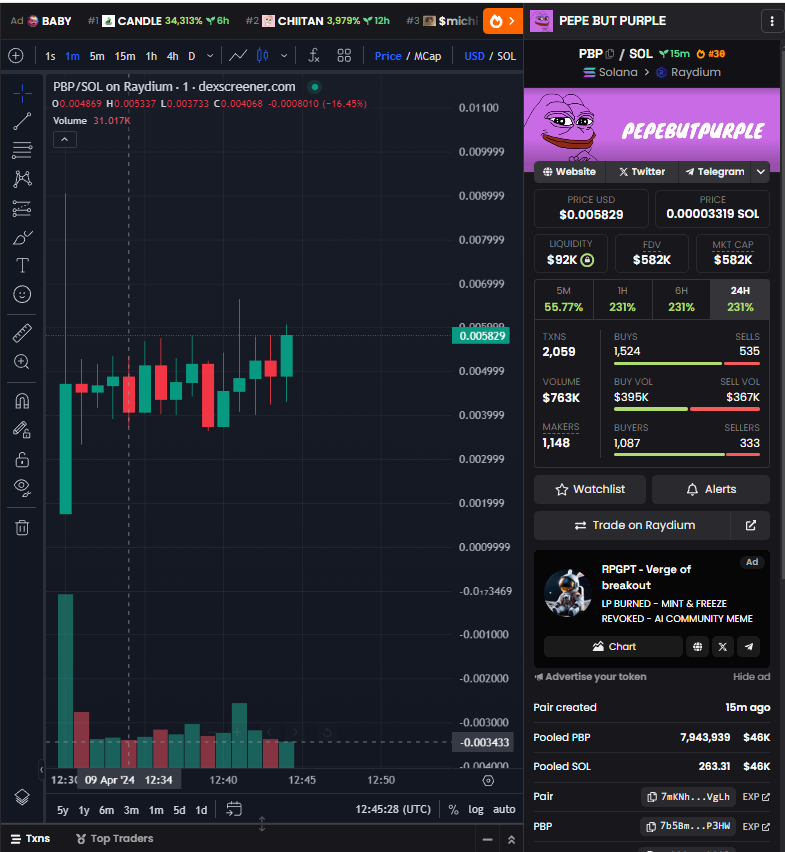Select the 15m interval

click(125, 56)
